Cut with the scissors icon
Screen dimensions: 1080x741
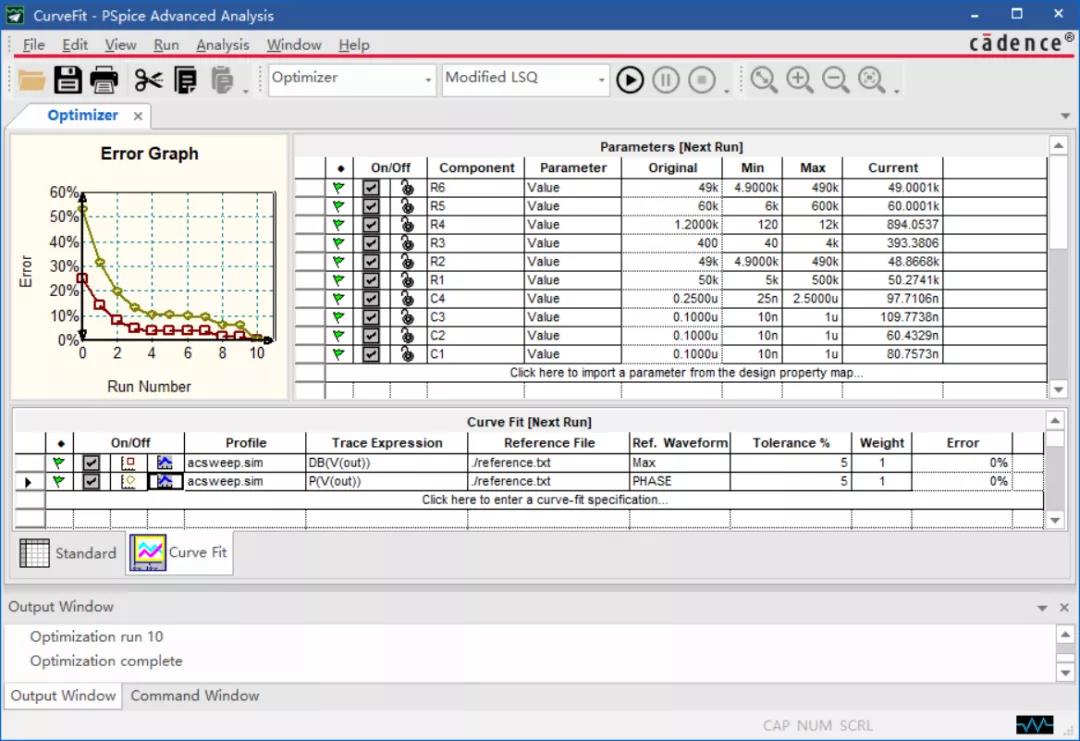(x=148, y=80)
